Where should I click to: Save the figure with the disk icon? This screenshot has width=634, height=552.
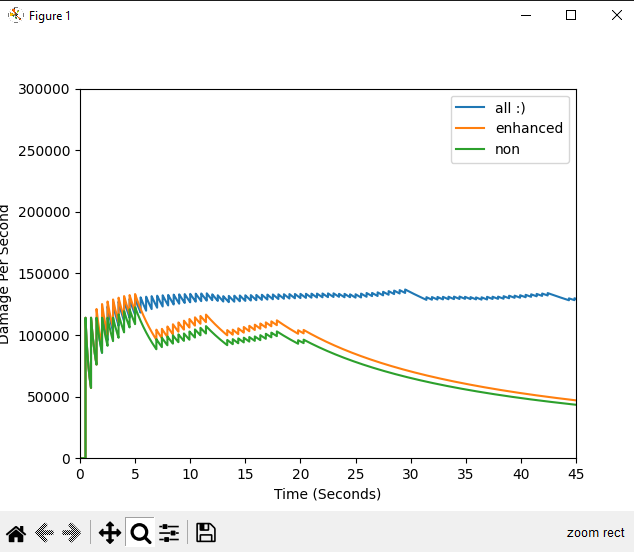(205, 533)
